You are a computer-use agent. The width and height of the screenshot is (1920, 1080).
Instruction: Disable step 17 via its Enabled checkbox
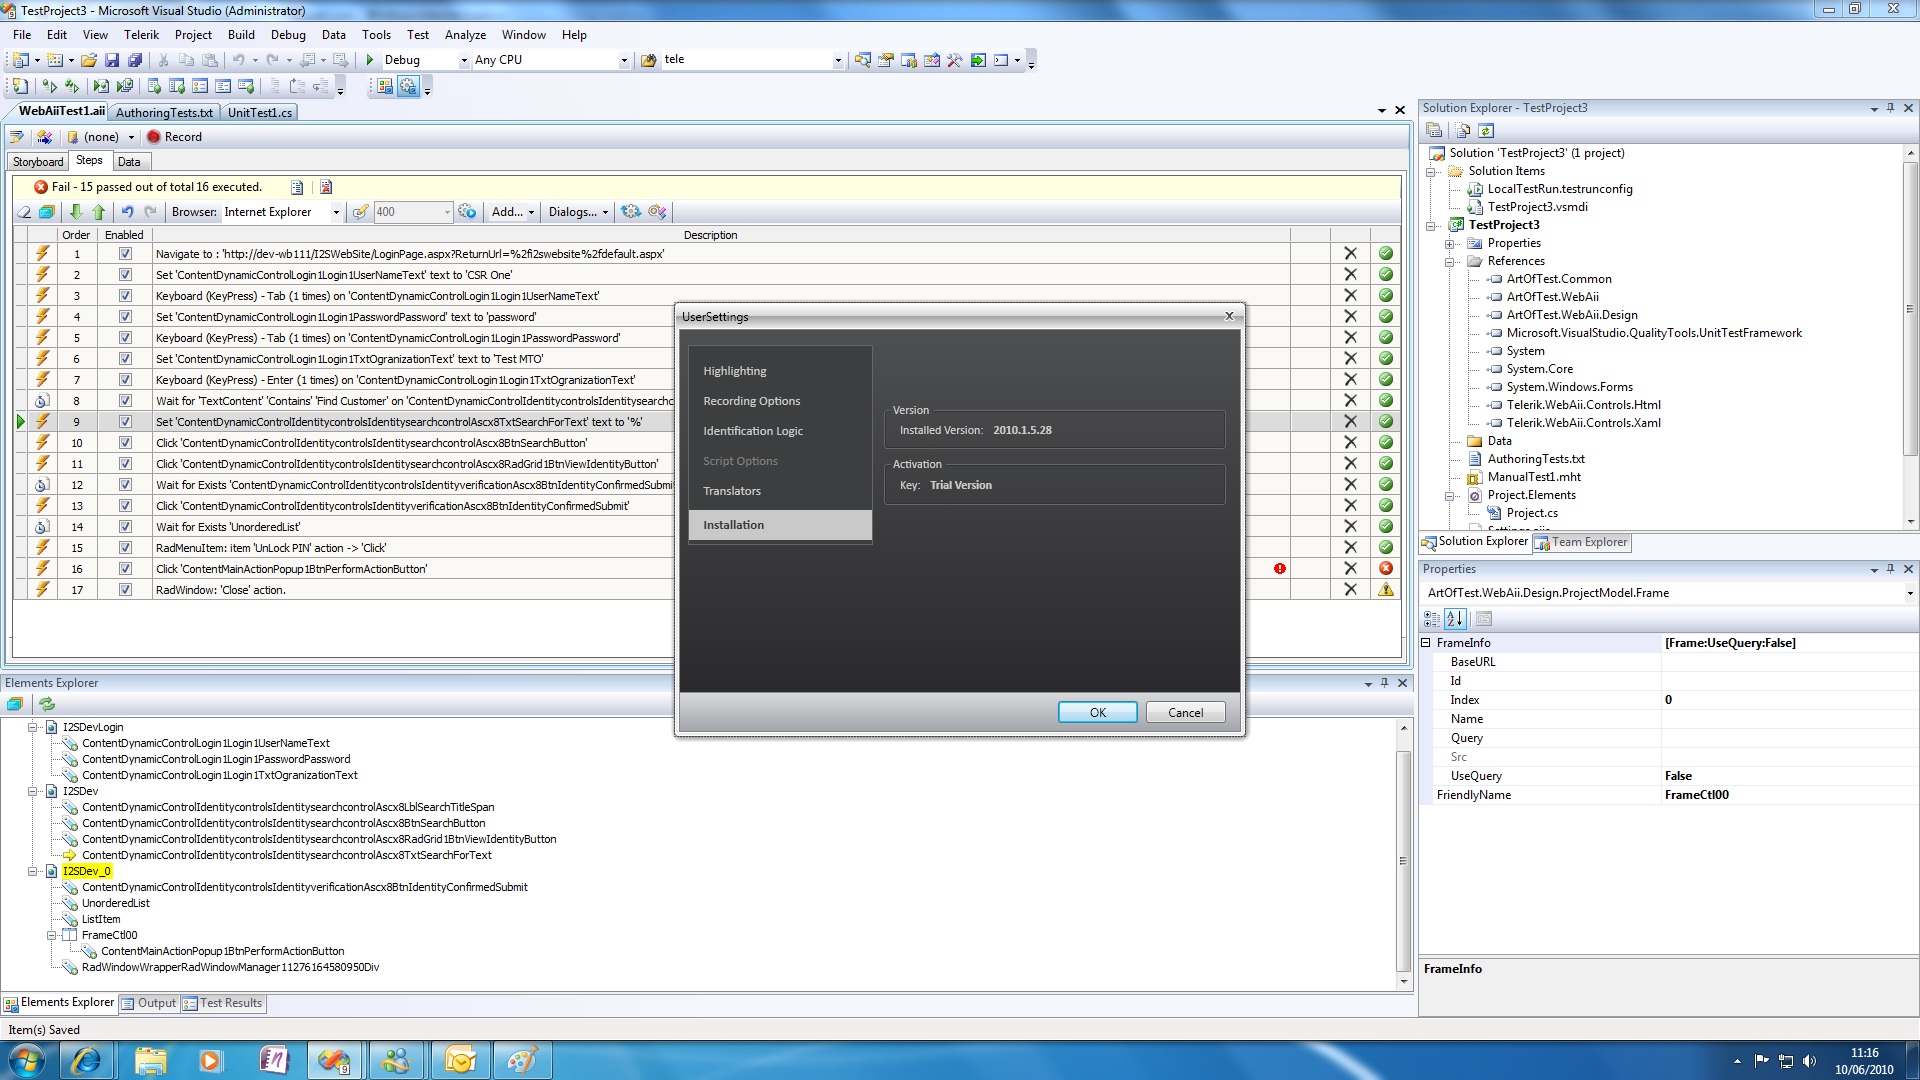click(x=125, y=590)
